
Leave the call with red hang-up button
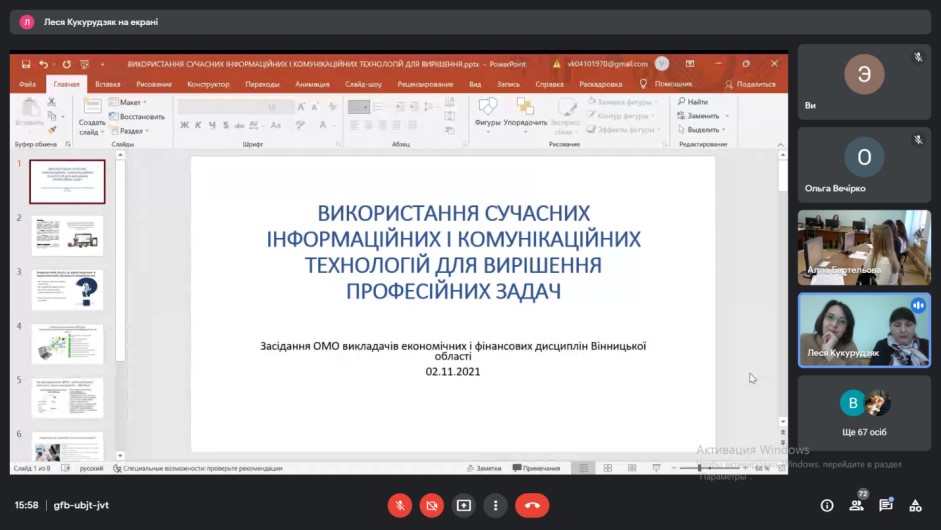(532, 506)
